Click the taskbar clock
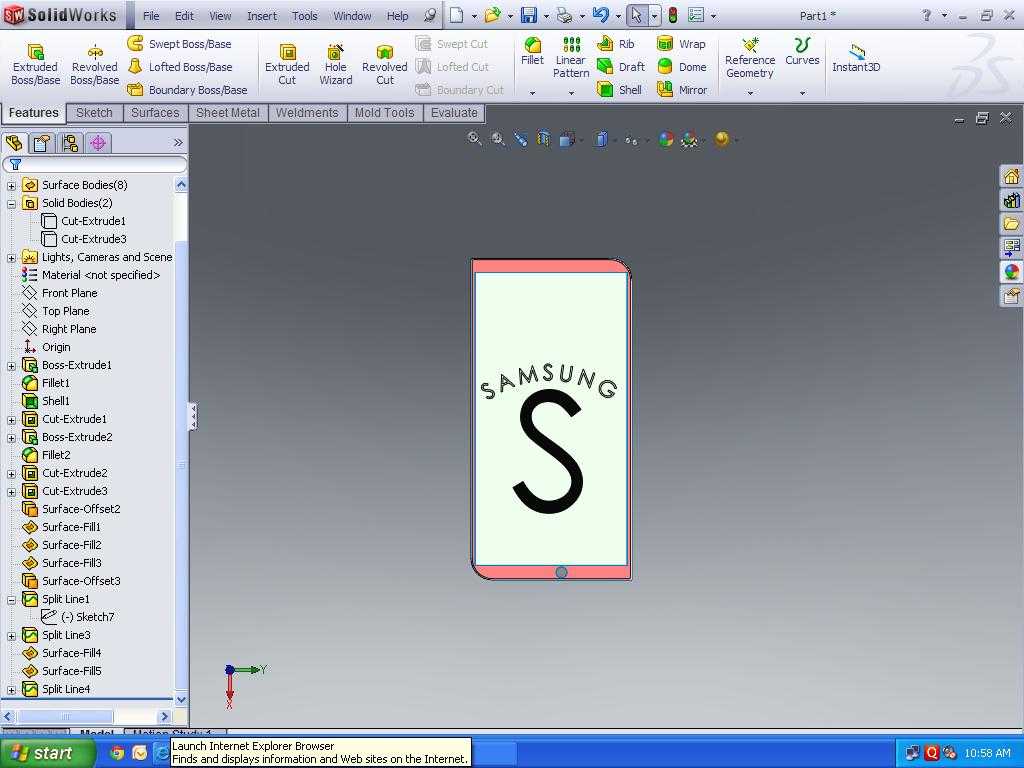The width and height of the screenshot is (1024, 768). click(987, 753)
